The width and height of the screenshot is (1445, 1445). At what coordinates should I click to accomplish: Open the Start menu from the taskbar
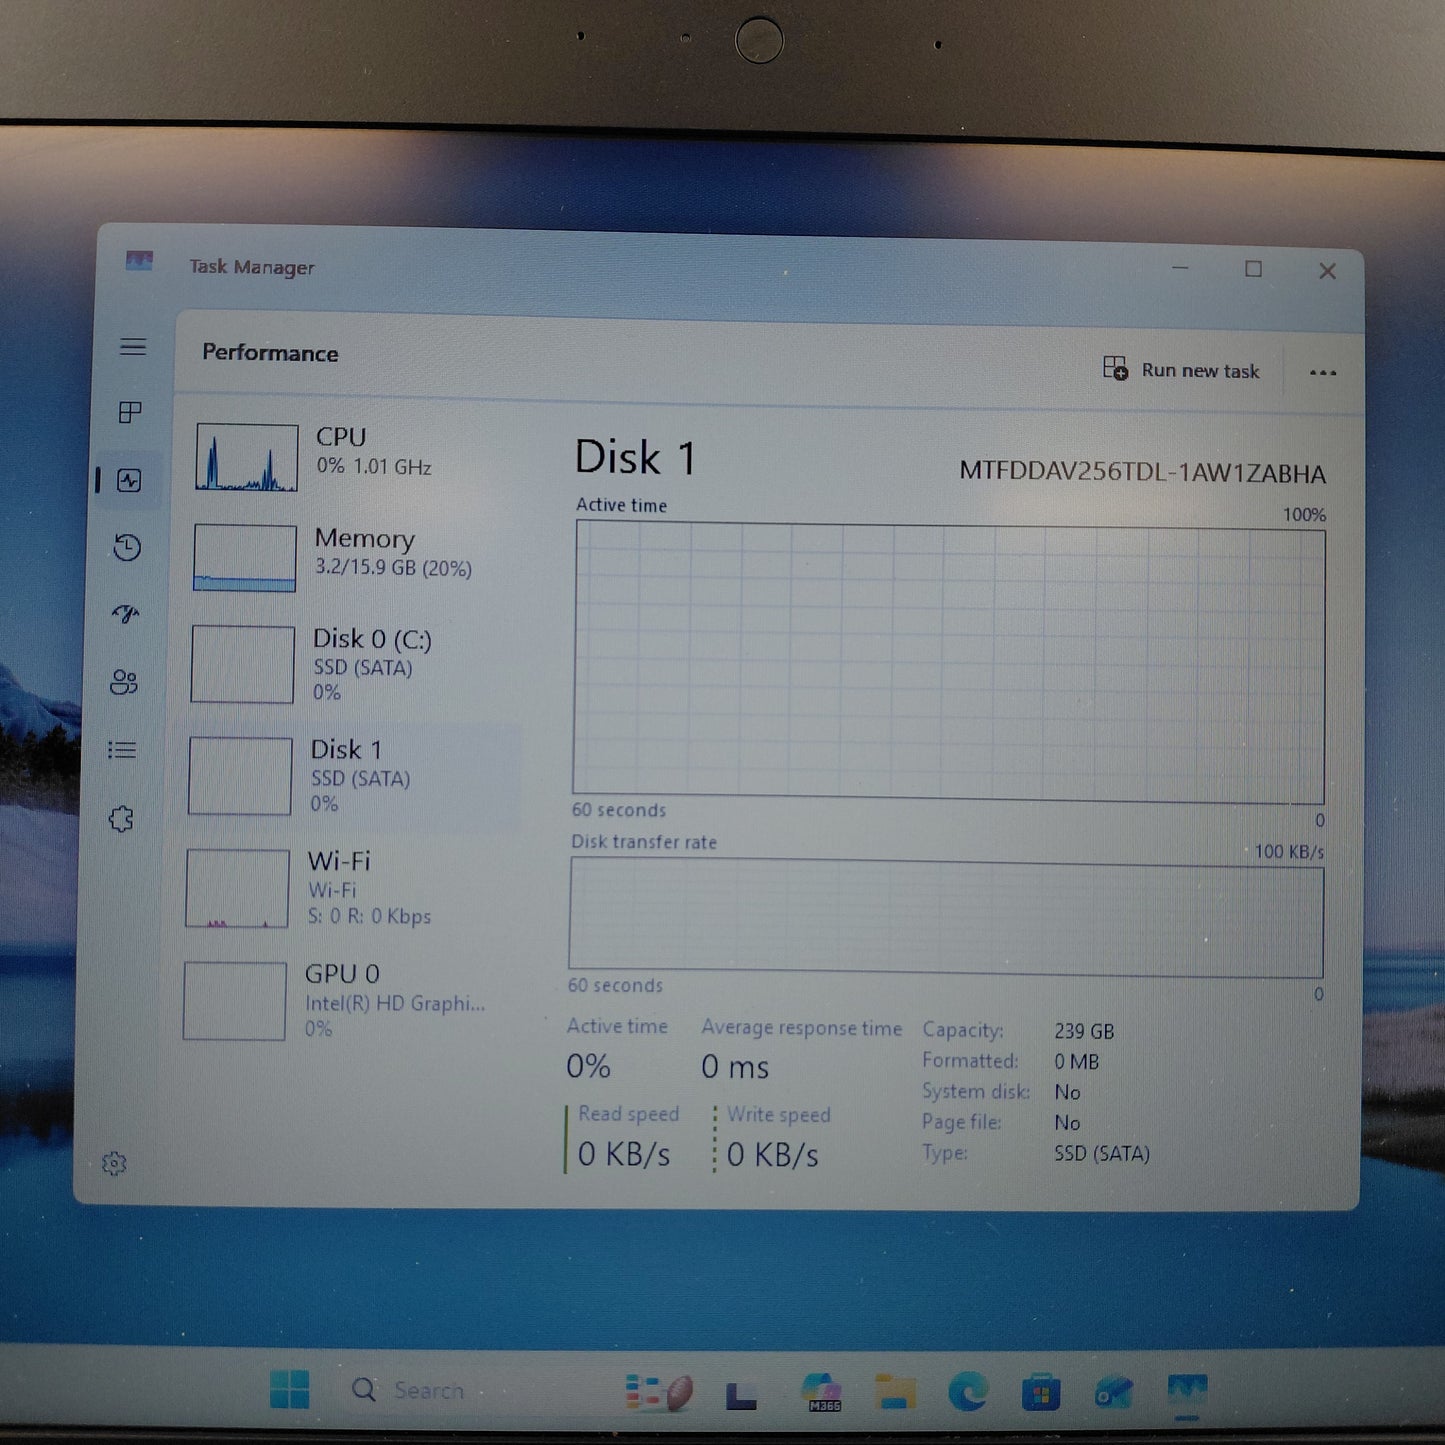click(289, 1390)
